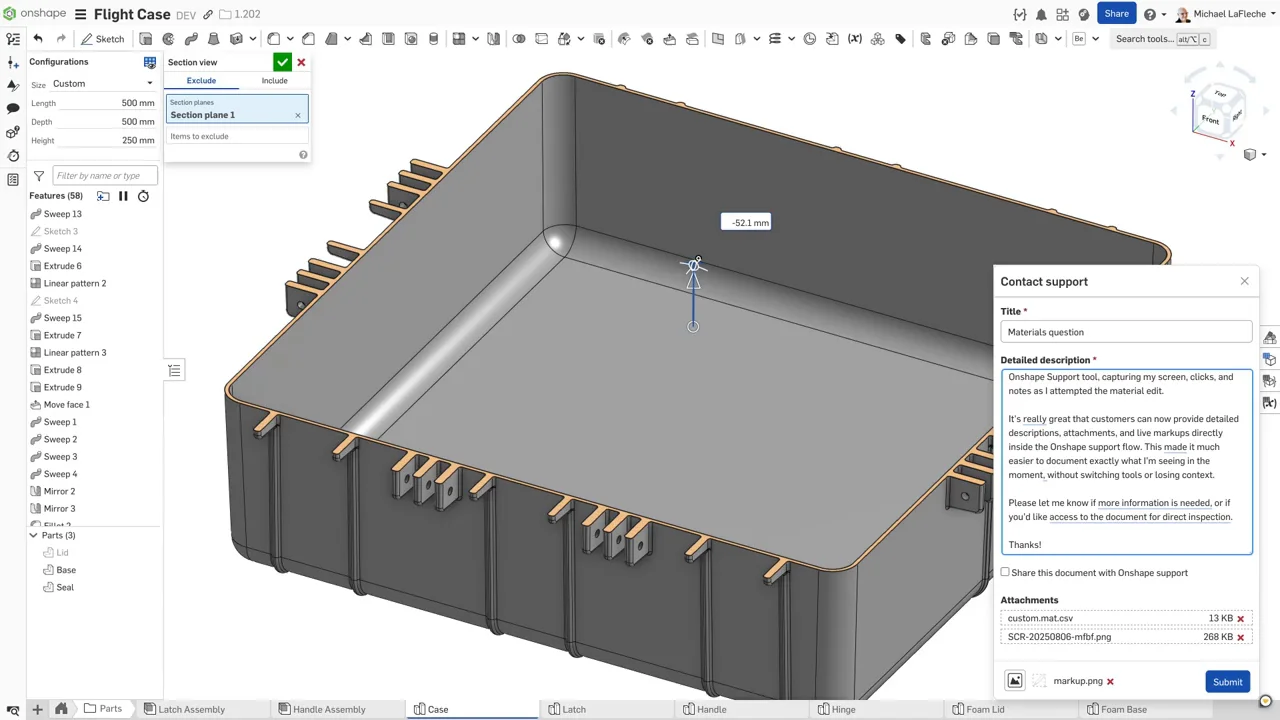Viewport: 1280px width, 720px height.
Task: Open the Latch Assembly tab
Action: (x=190, y=709)
